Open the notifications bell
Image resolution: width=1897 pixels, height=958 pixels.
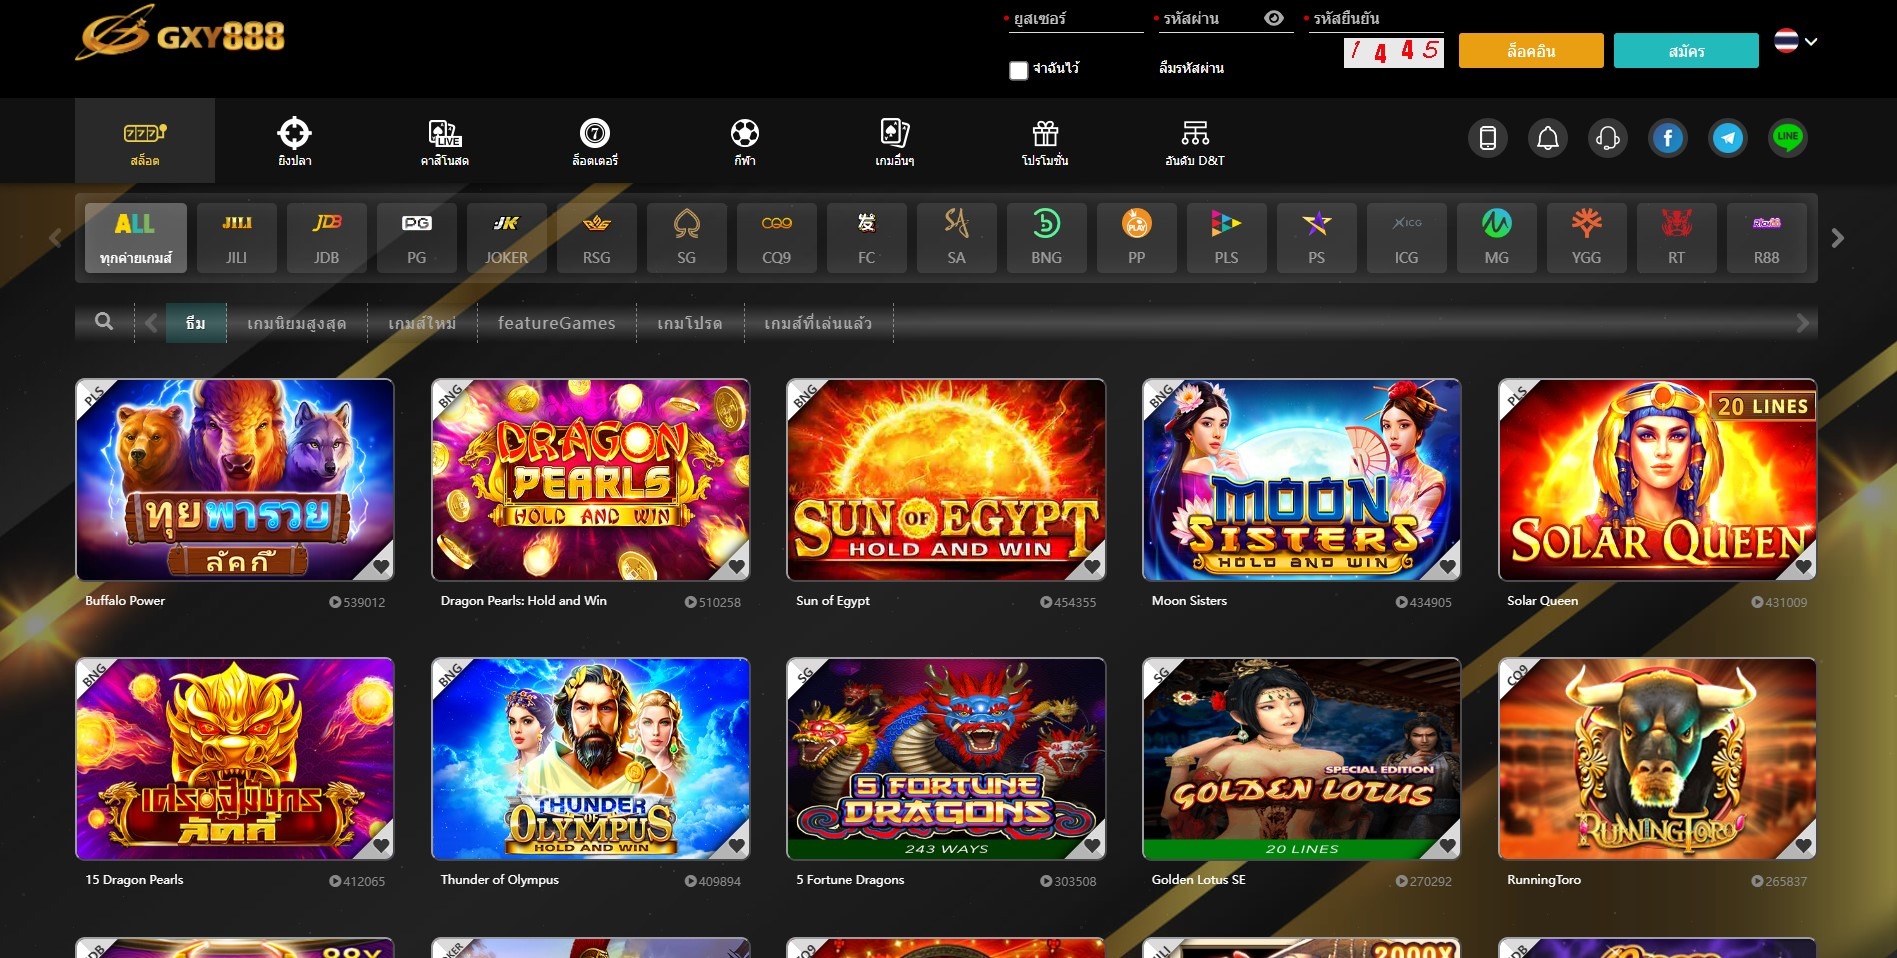(x=1547, y=138)
